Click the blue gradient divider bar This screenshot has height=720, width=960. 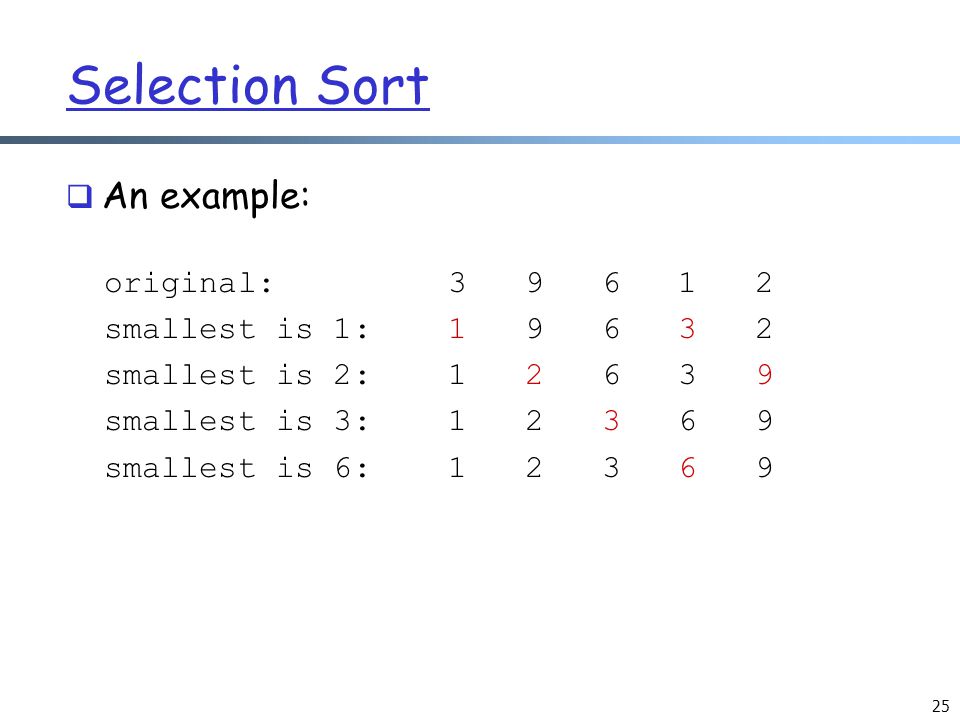(x=480, y=140)
